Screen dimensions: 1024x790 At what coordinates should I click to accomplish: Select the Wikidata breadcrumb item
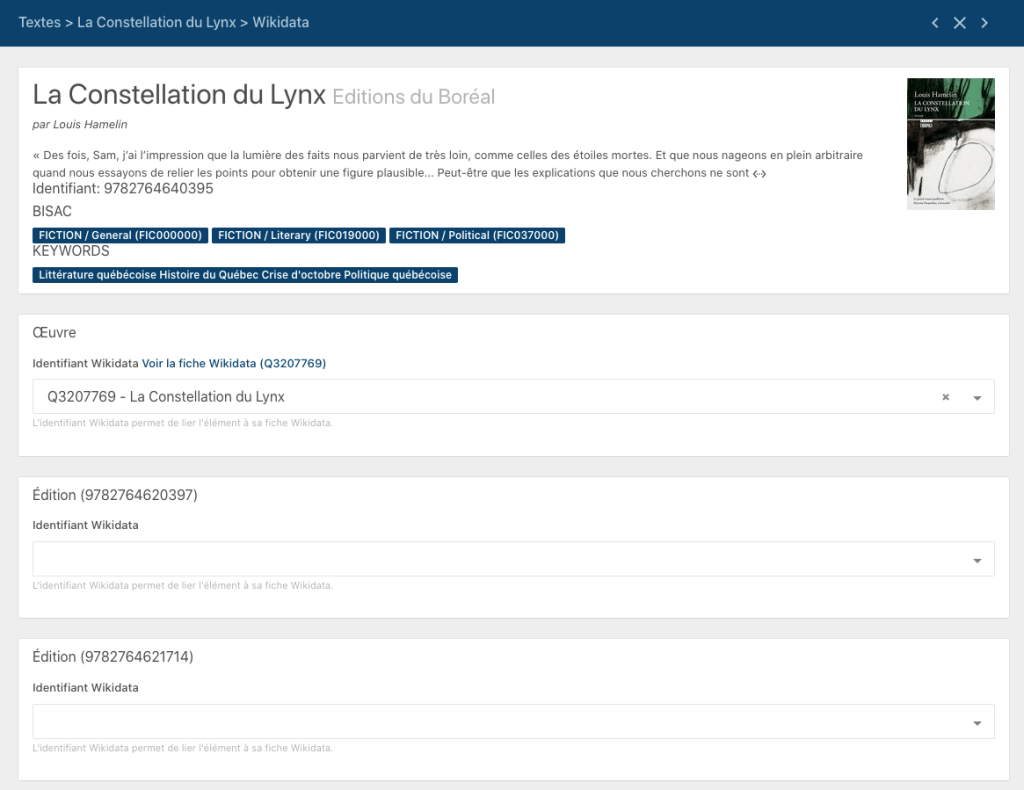pyautogui.click(x=280, y=22)
